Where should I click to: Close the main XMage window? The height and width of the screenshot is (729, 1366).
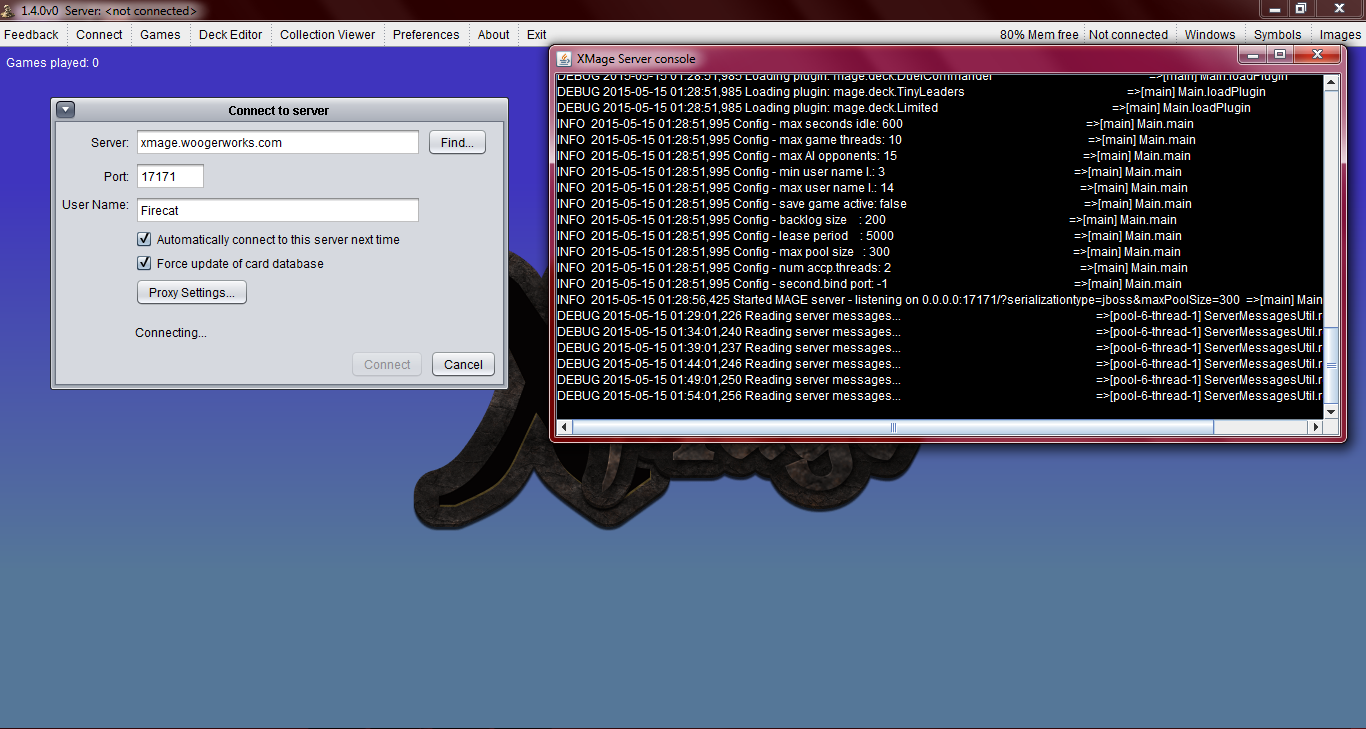click(1338, 8)
